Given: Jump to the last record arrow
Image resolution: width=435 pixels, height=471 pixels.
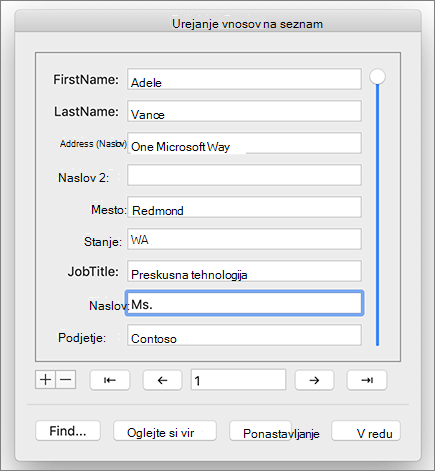Looking at the screenshot, I should 367,380.
